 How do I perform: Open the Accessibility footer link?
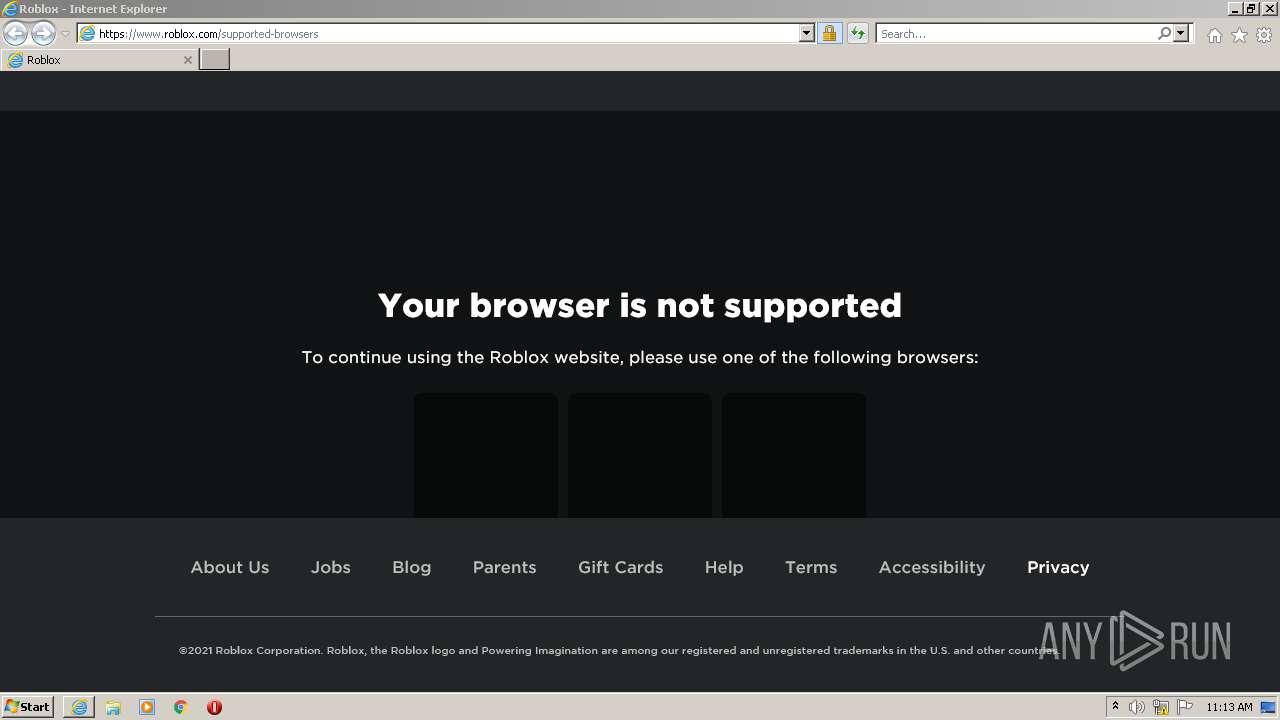point(932,567)
